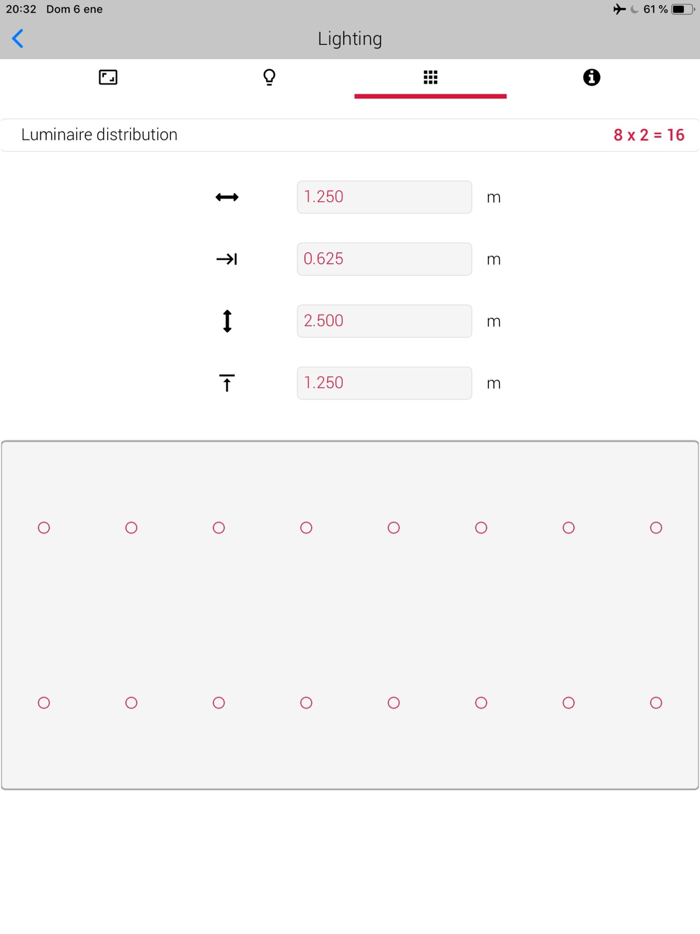Edit the 2.500 vertical spacing field
Viewport: 700px width, 934px height.
[384, 321]
